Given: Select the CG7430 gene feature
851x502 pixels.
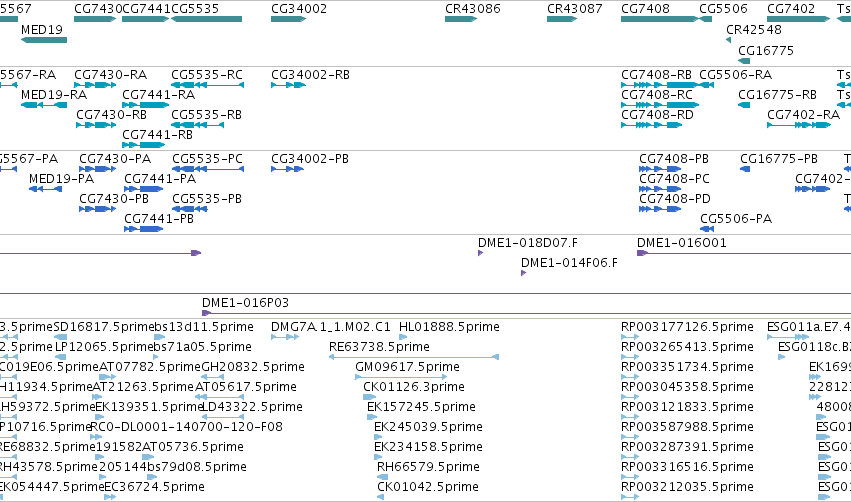Looking at the screenshot, I should point(95,19).
